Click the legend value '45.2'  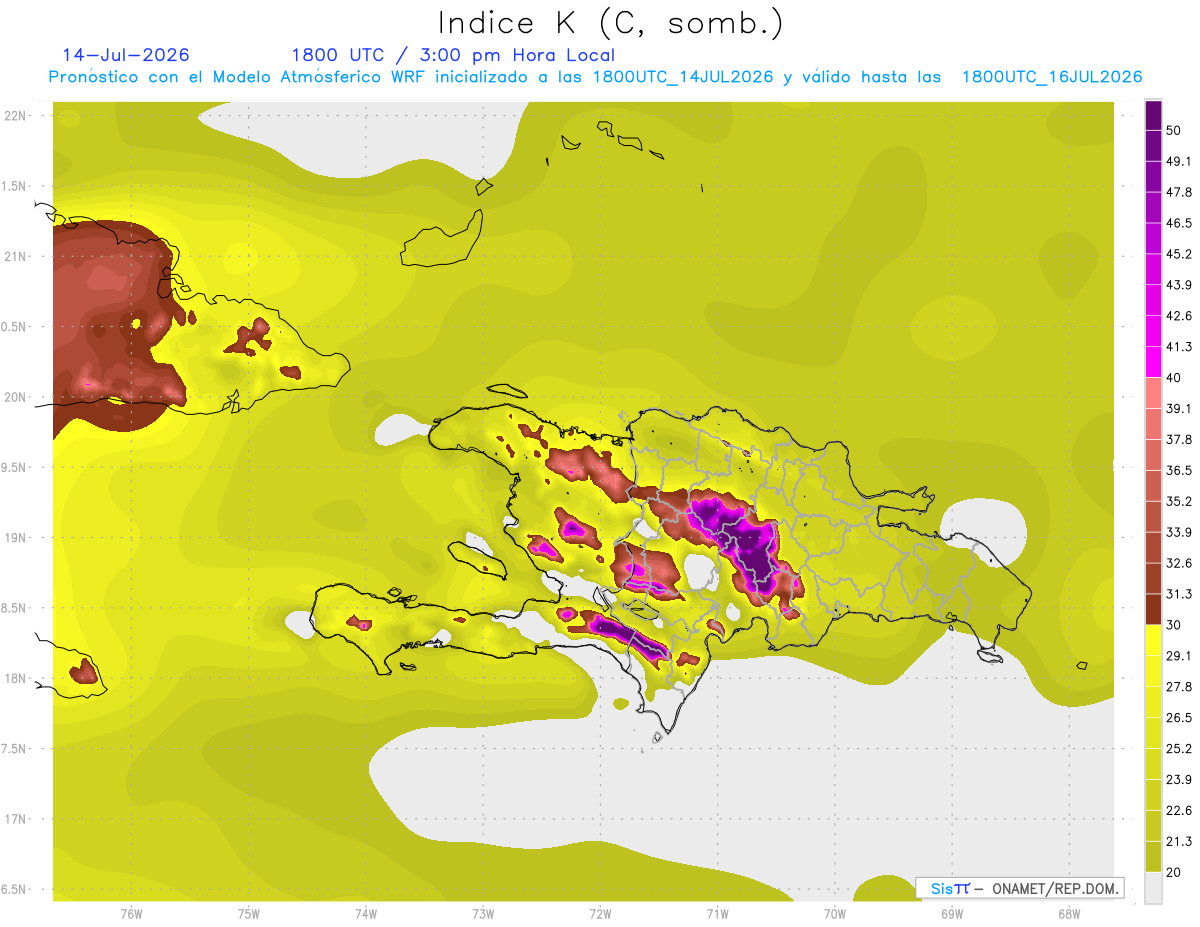tap(1180, 254)
